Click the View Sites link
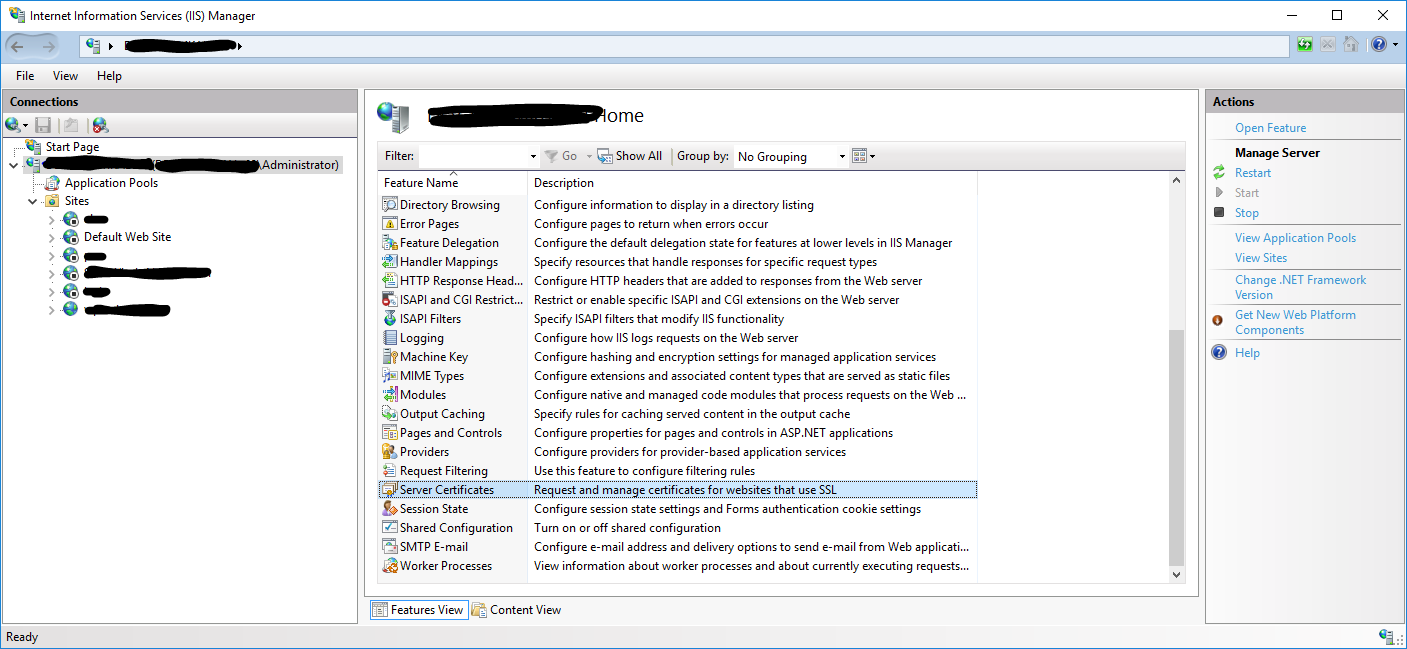The height and width of the screenshot is (649, 1407). (x=1261, y=258)
